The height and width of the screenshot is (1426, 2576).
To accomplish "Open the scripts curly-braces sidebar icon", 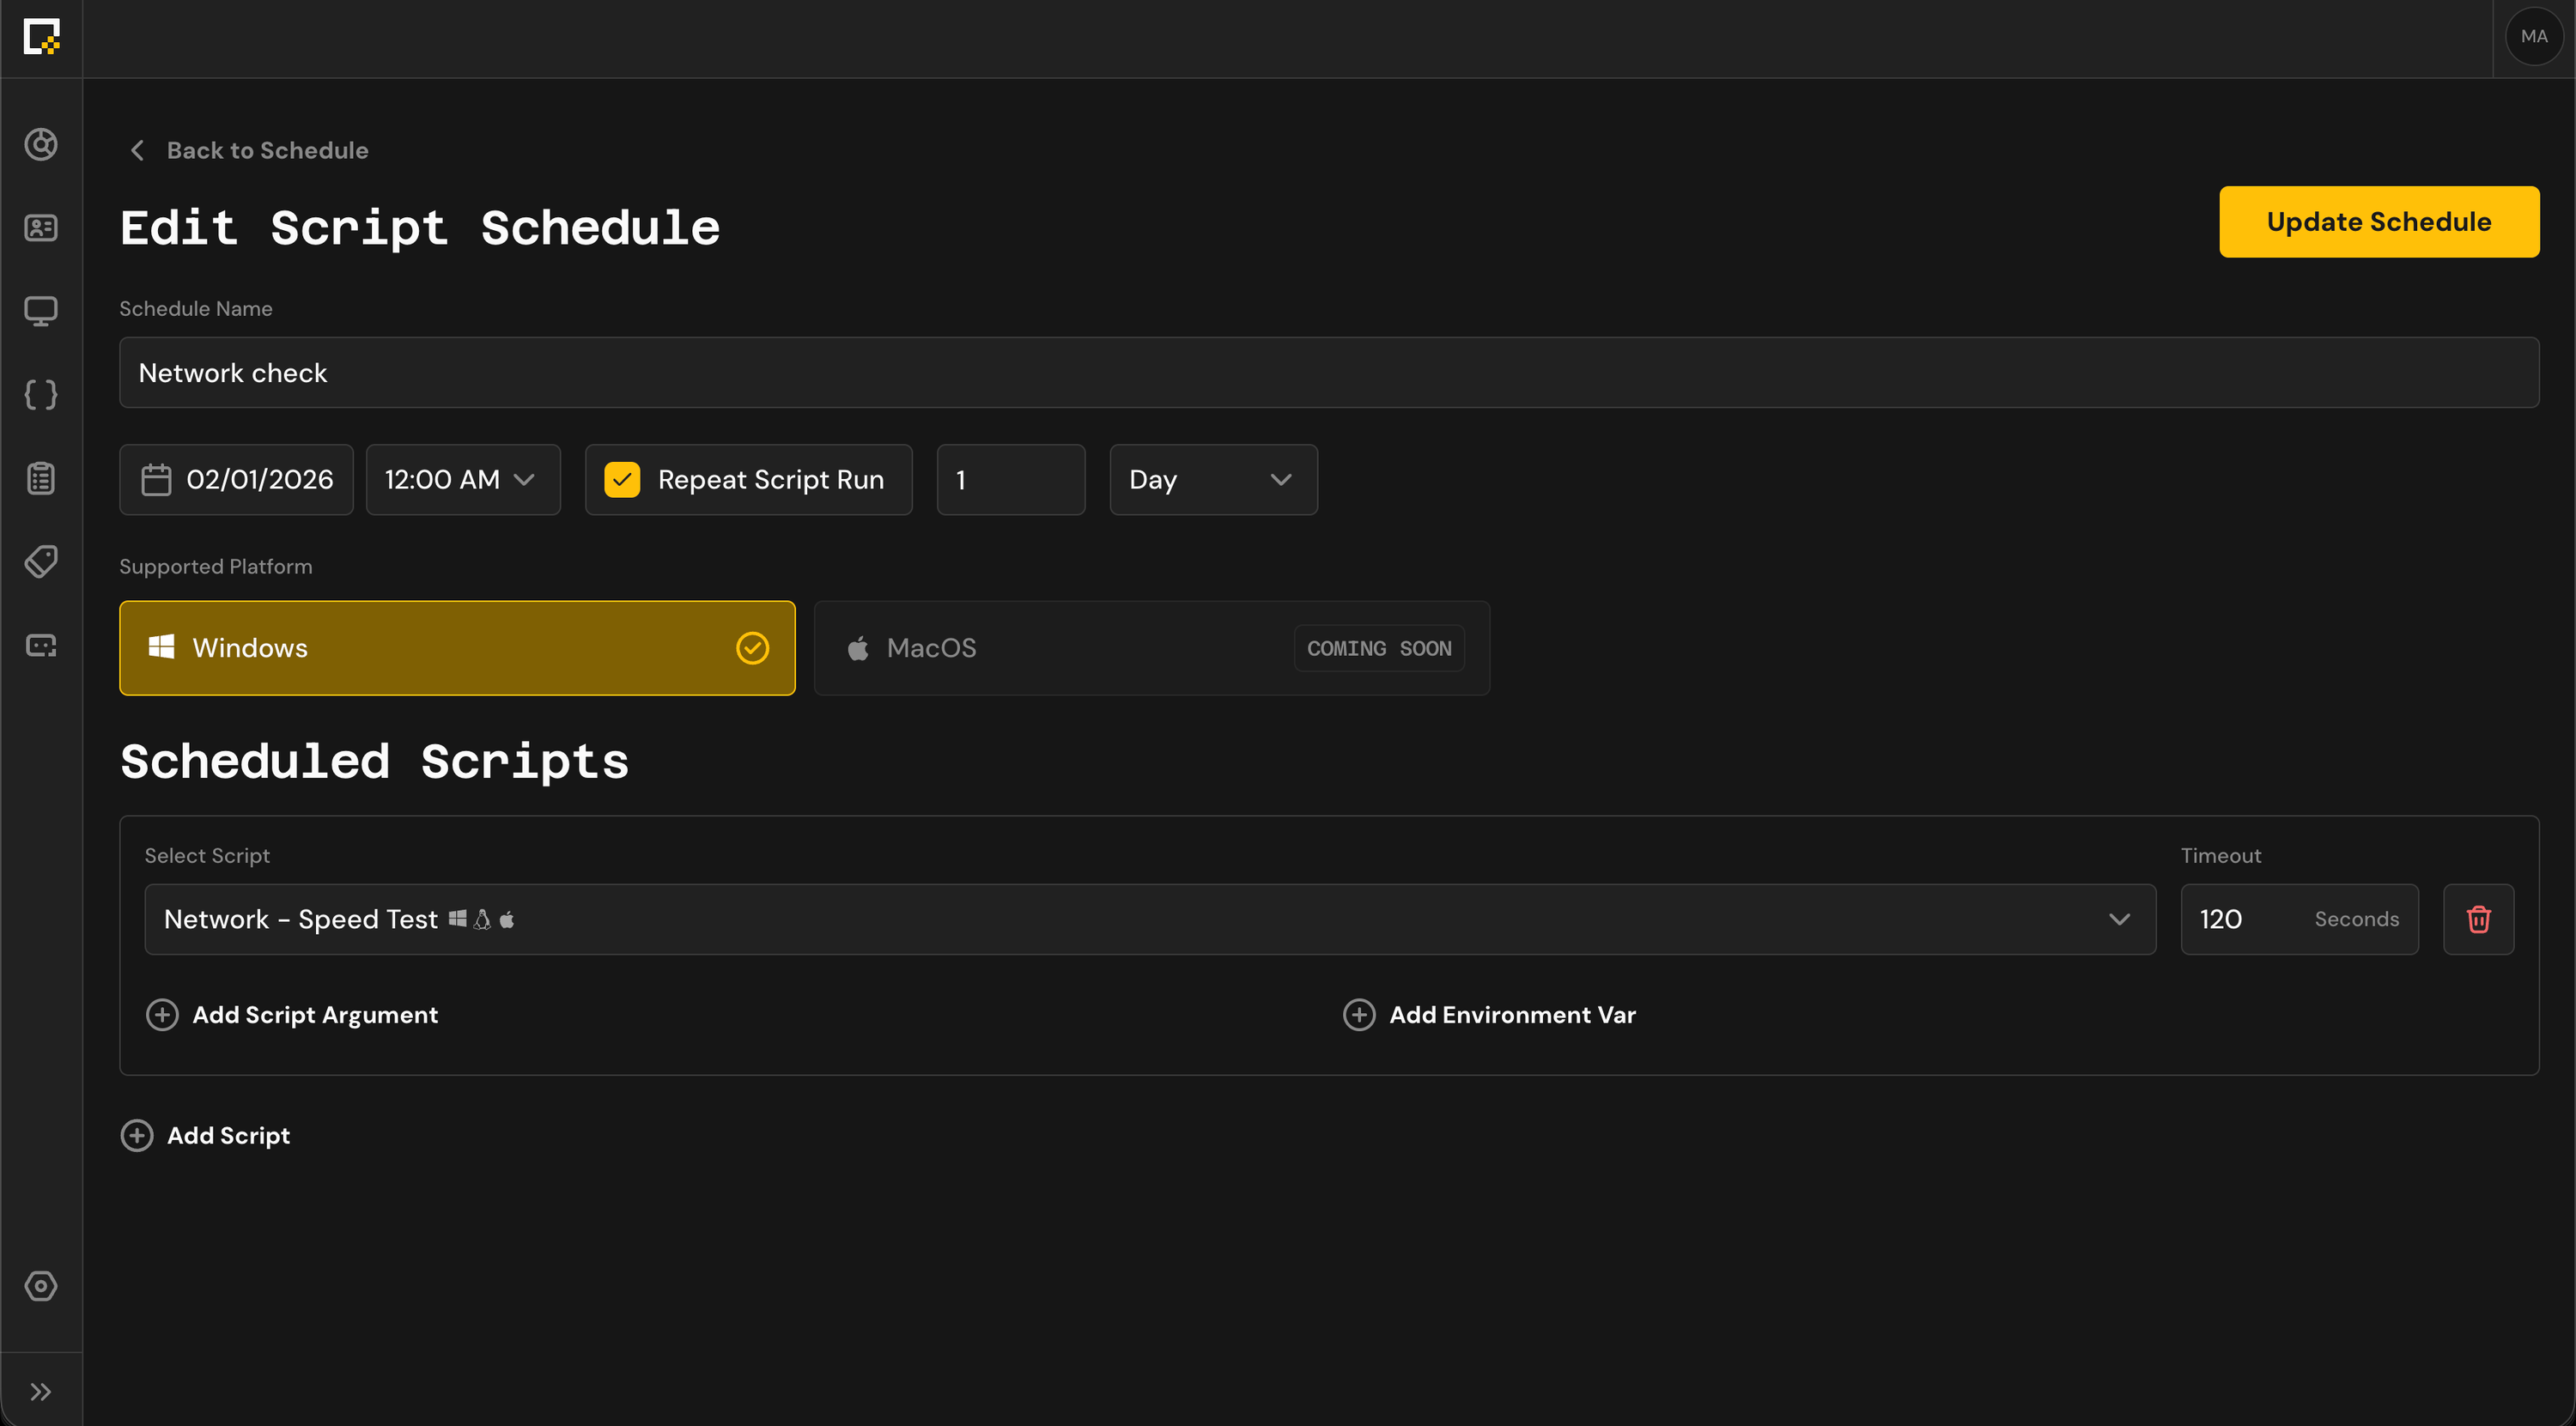I will pos(41,394).
